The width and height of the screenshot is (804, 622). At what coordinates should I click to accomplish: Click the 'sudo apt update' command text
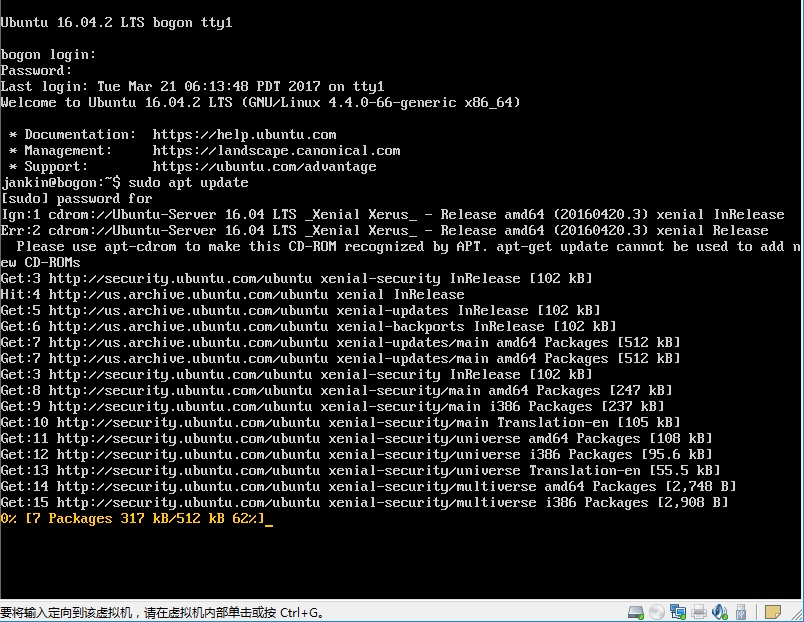point(188,183)
